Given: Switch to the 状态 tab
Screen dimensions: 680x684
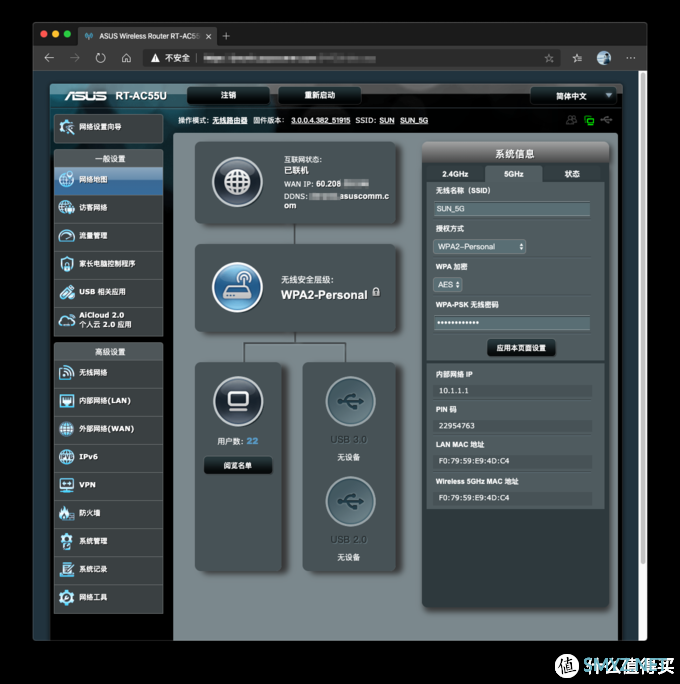Looking at the screenshot, I should (572, 174).
